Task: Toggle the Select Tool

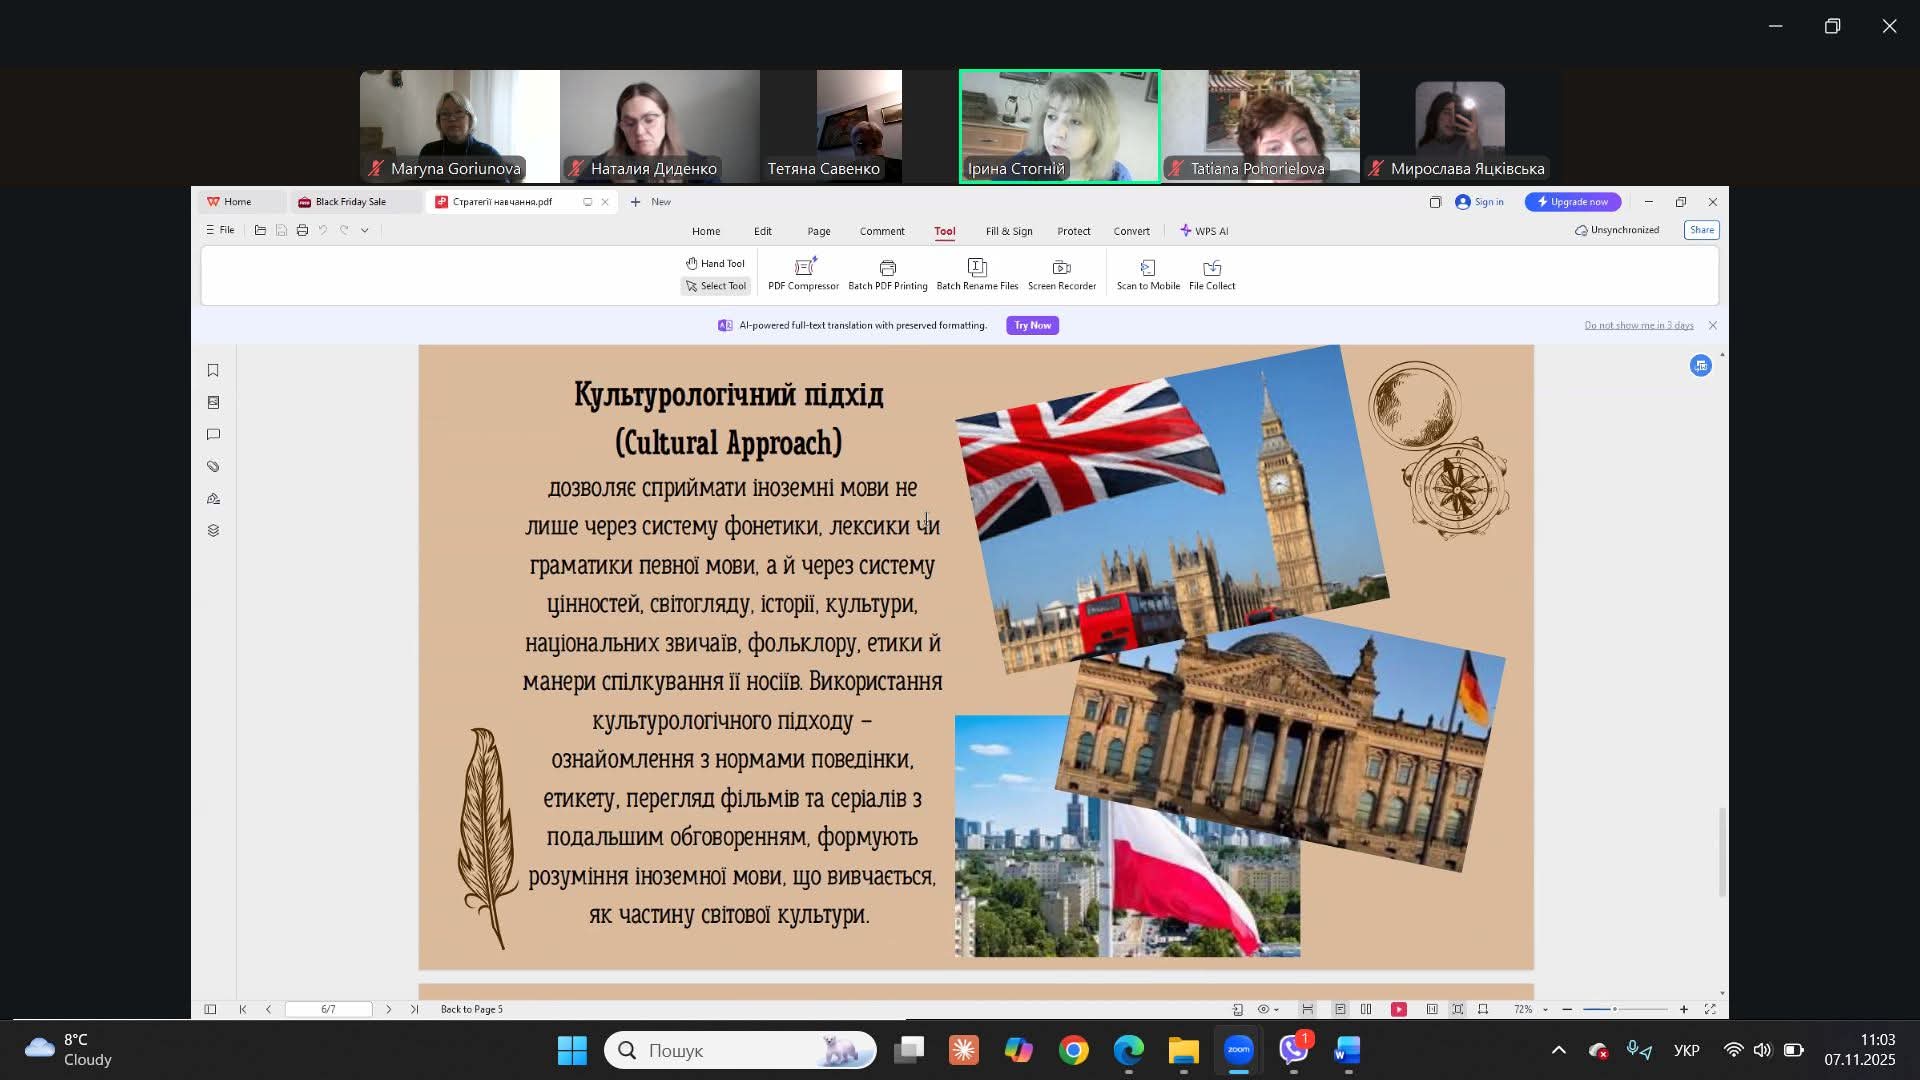Action: click(715, 286)
